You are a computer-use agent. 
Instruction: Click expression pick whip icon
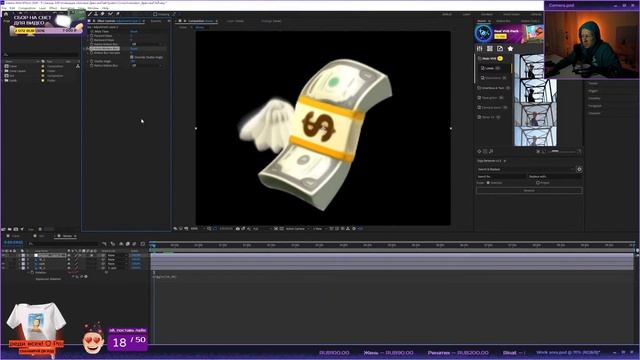(81, 276)
